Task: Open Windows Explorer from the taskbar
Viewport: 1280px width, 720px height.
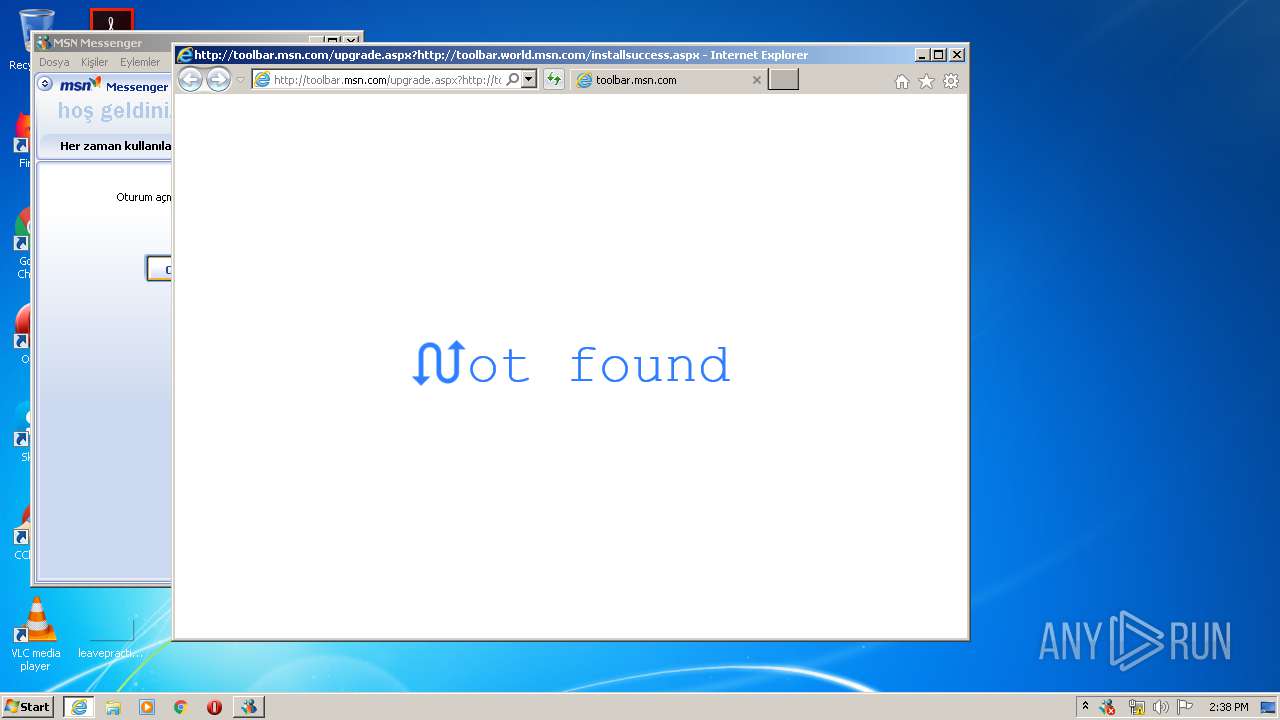Action: point(113,707)
